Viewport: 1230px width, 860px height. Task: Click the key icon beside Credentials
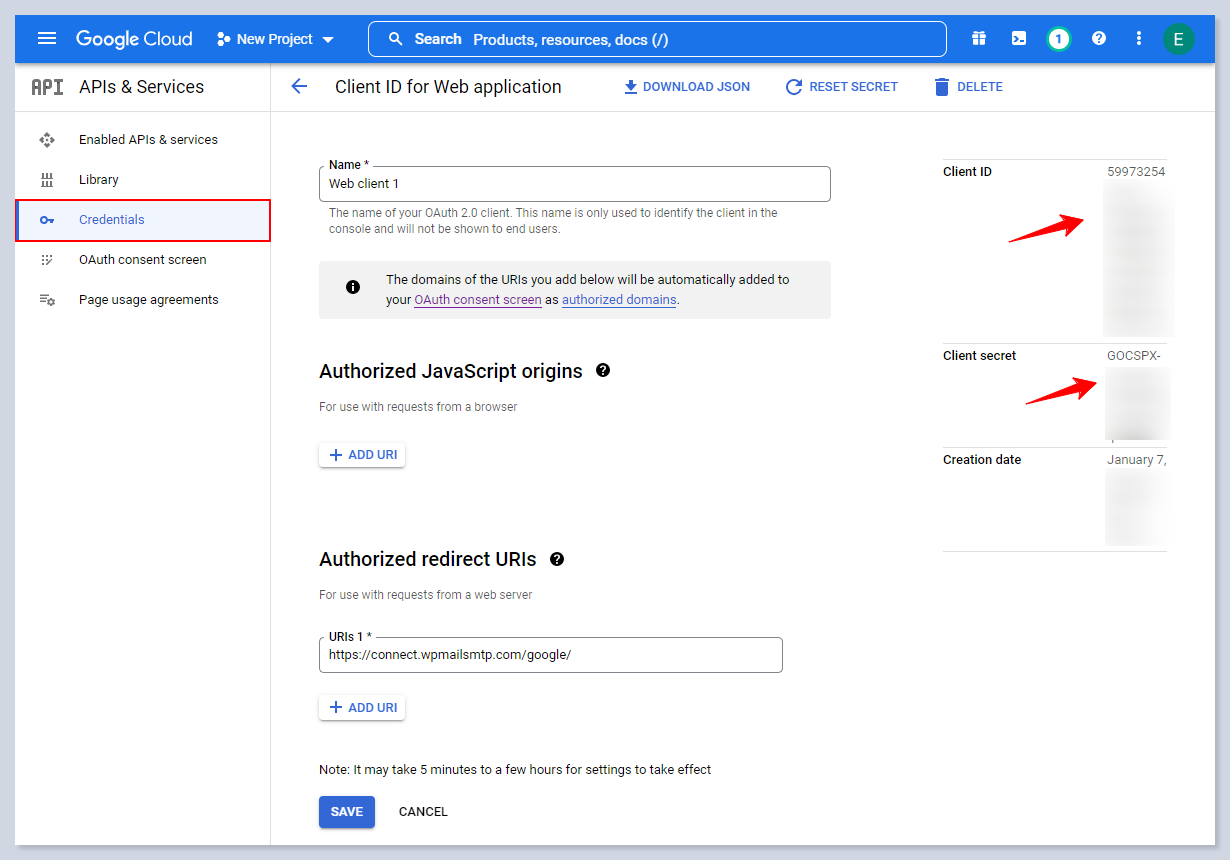coord(47,220)
